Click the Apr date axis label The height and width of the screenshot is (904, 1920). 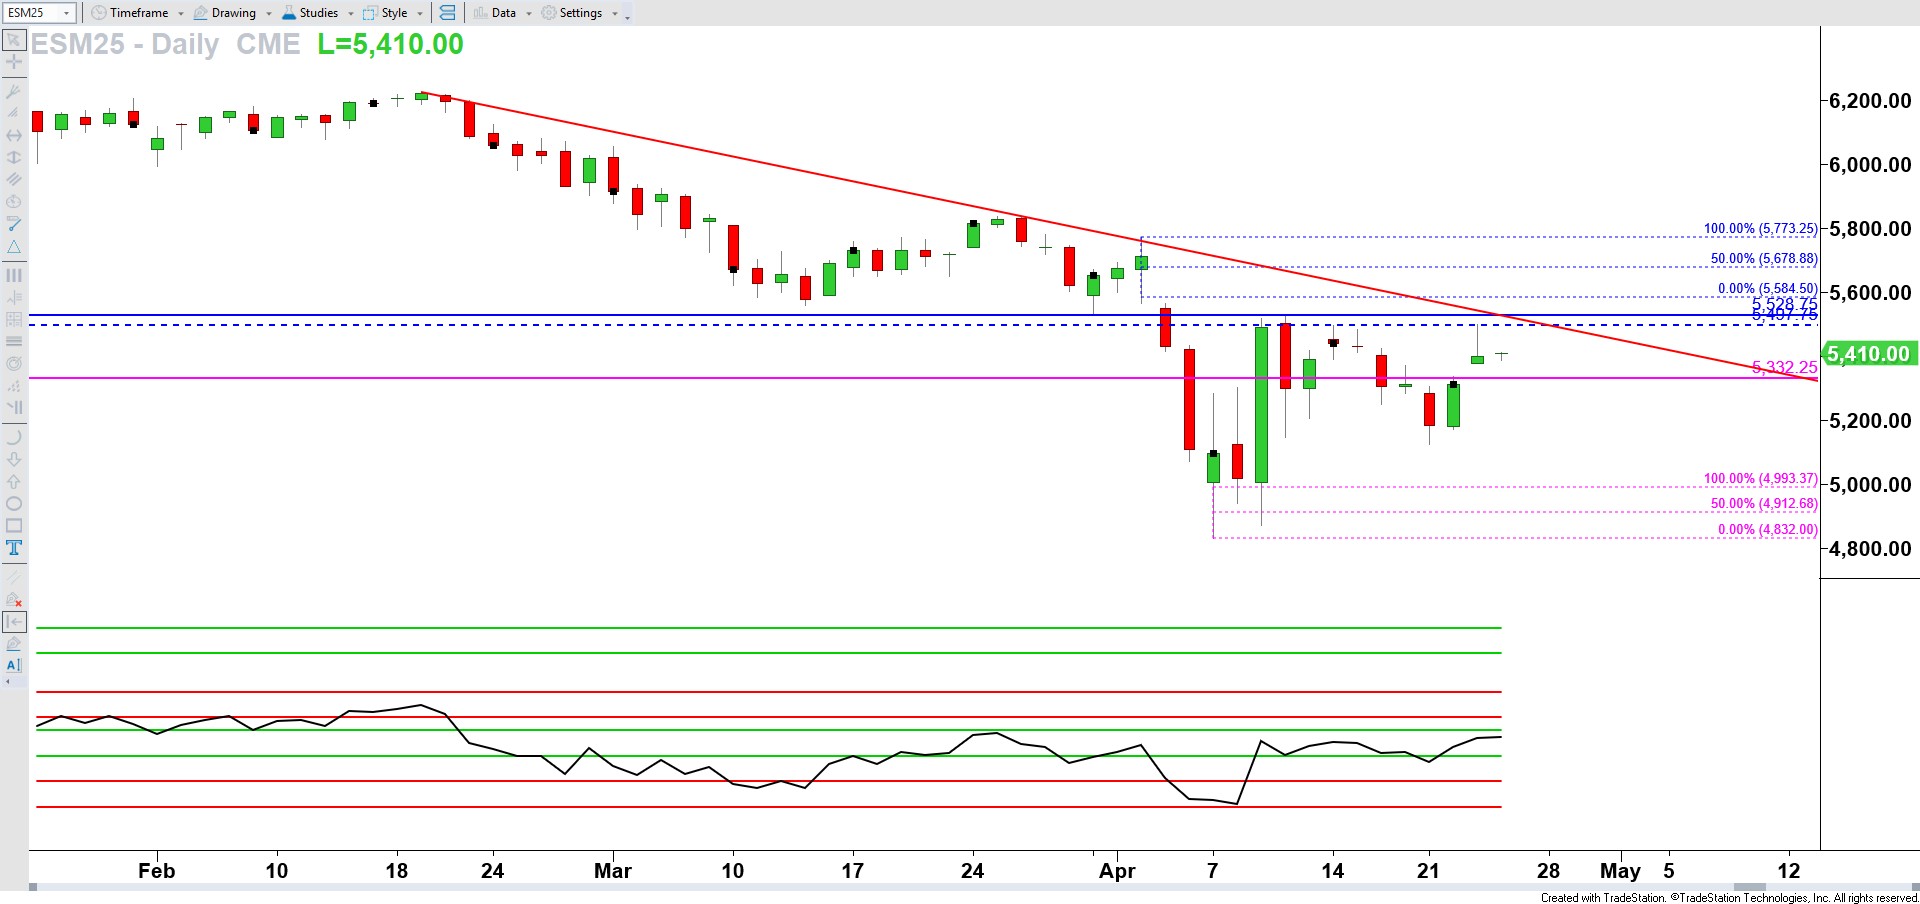point(1117,871)
